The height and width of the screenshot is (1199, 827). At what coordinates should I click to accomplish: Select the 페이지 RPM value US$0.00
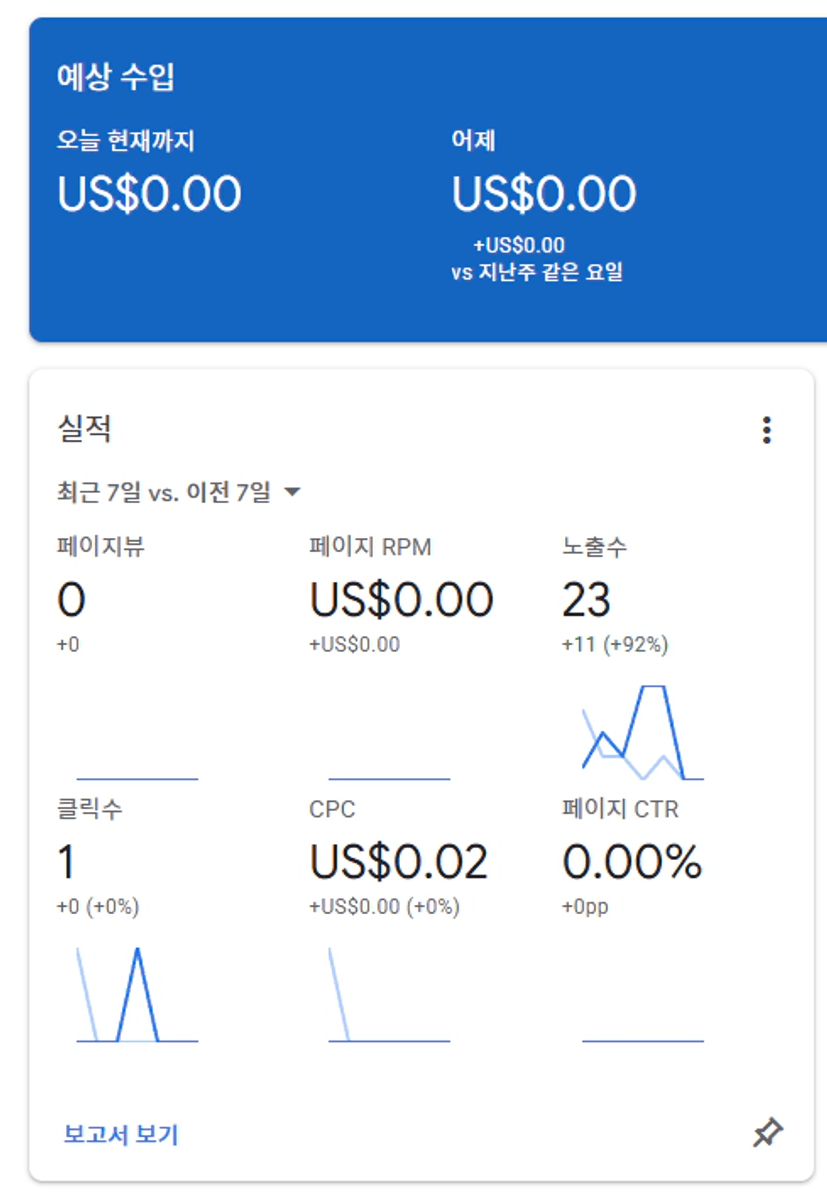pos(401,600)
